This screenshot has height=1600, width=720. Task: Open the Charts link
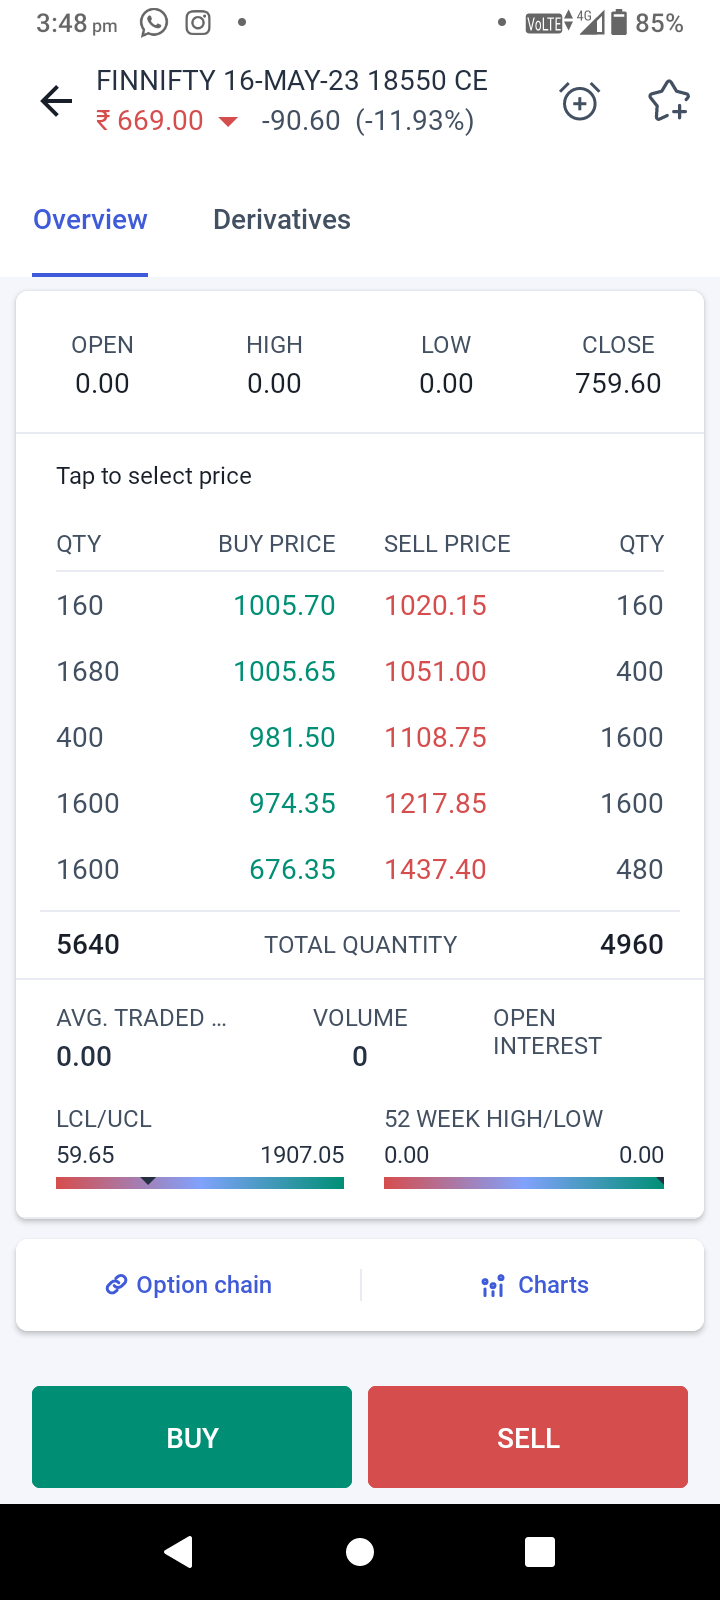553,1285
